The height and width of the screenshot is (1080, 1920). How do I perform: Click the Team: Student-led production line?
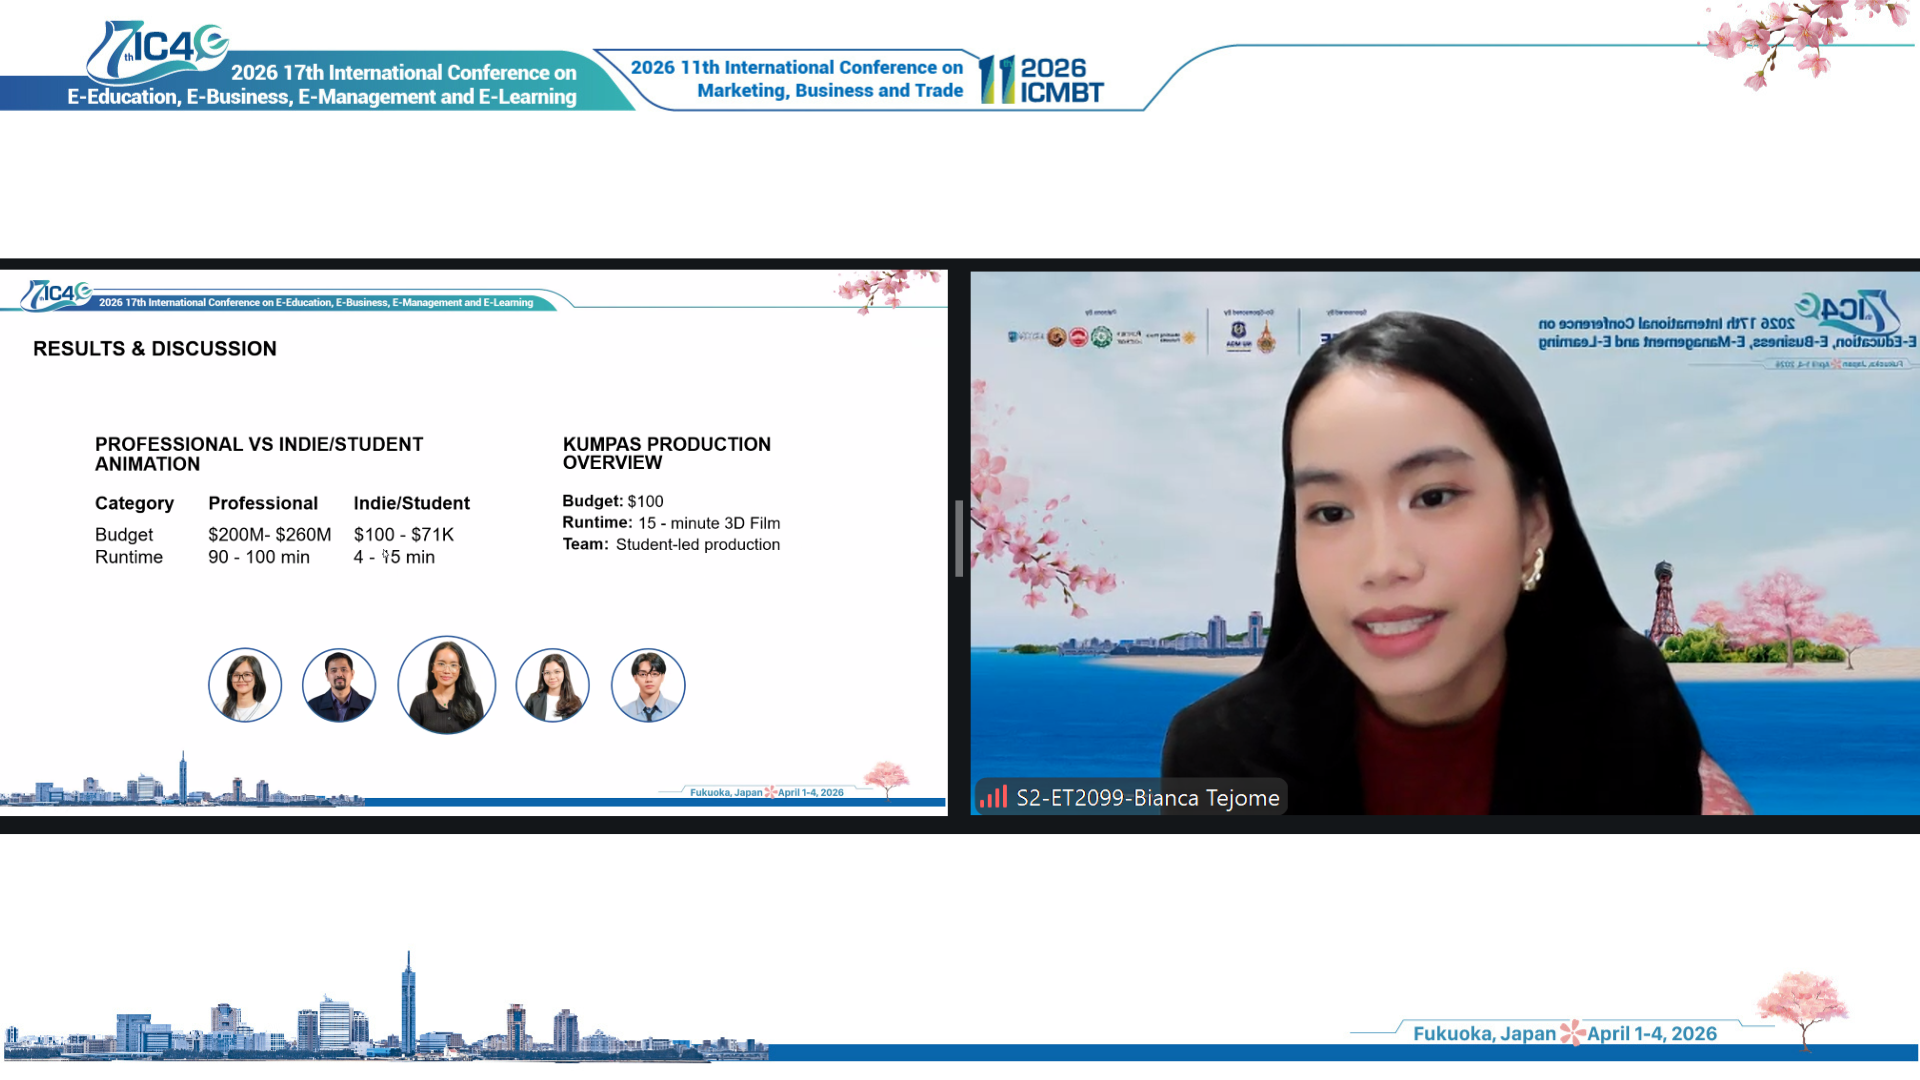click(671, 545)
